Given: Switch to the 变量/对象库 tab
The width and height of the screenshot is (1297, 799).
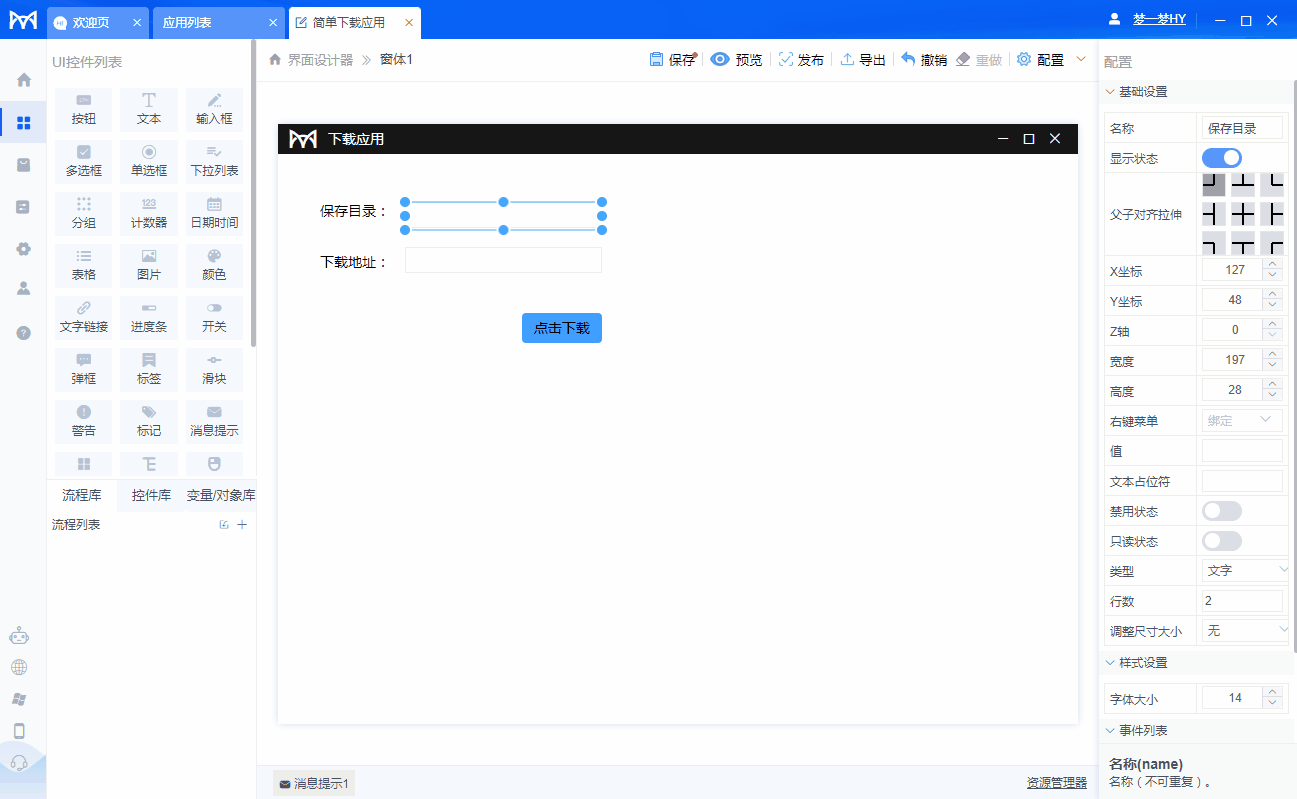Looking at the screenshot, I should click(x=221, y=495).
